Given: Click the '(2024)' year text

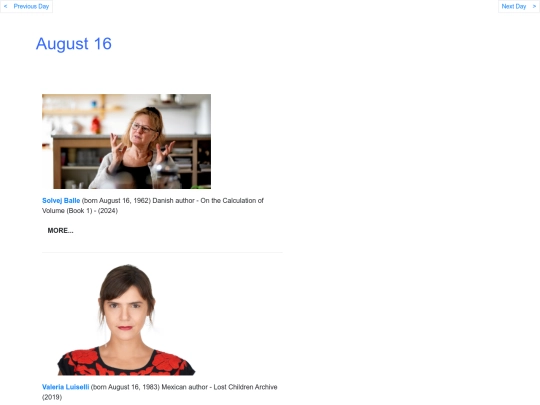Looking at the screenshot, I should 108,210.
